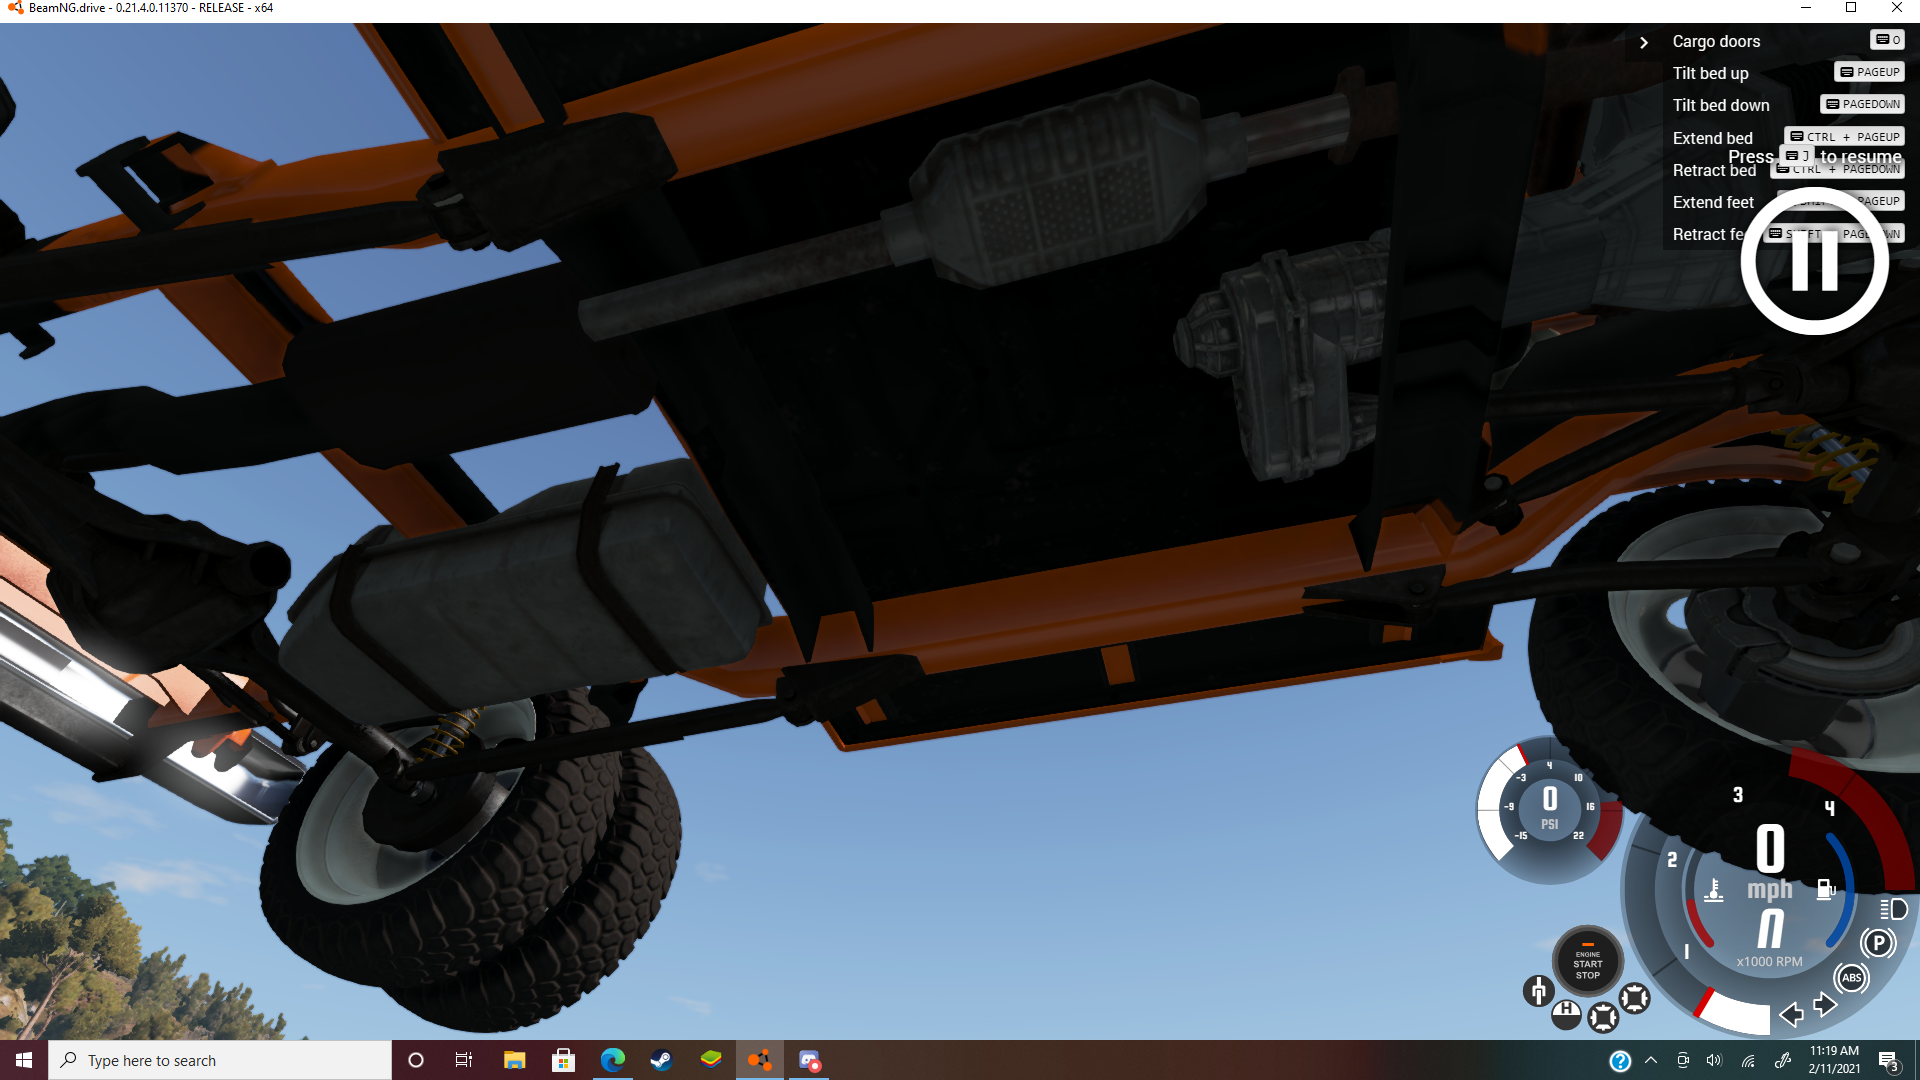Click the lower differential lock icon
Image resolution: width=1920 pixels, height=1080 pixels.
pyautogui.click(x=1603, y=1018)
